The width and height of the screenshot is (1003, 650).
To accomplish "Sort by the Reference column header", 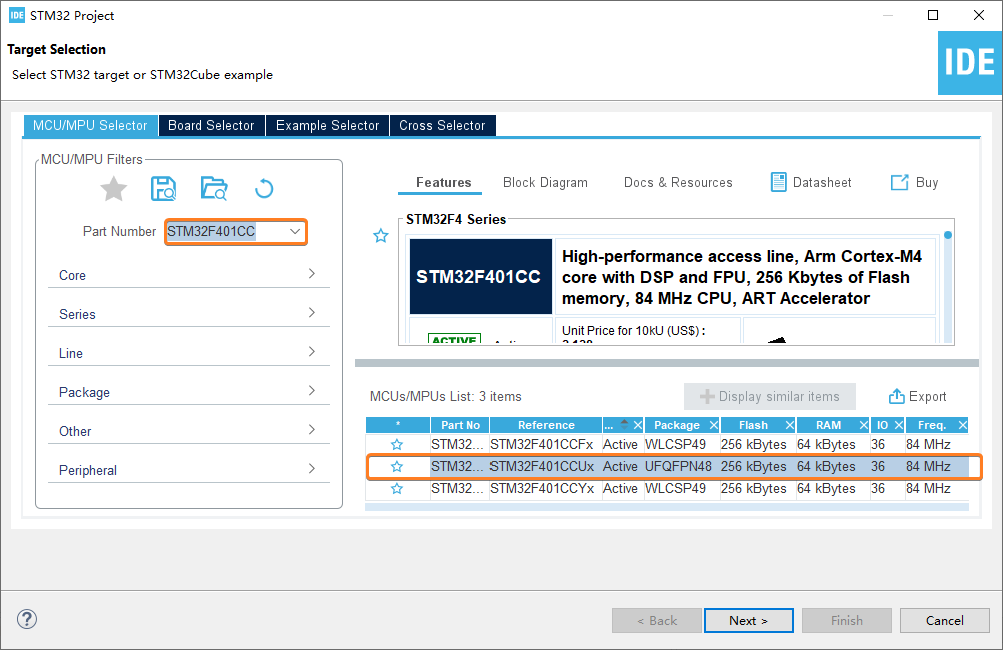I will click(x=546, y=425).
